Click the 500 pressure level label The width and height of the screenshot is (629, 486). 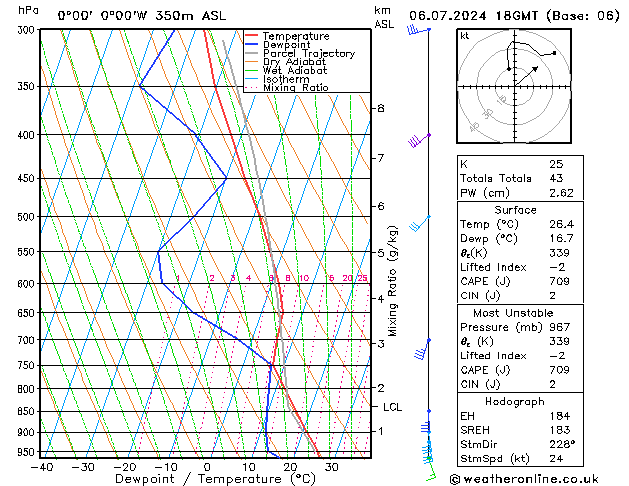28,217
